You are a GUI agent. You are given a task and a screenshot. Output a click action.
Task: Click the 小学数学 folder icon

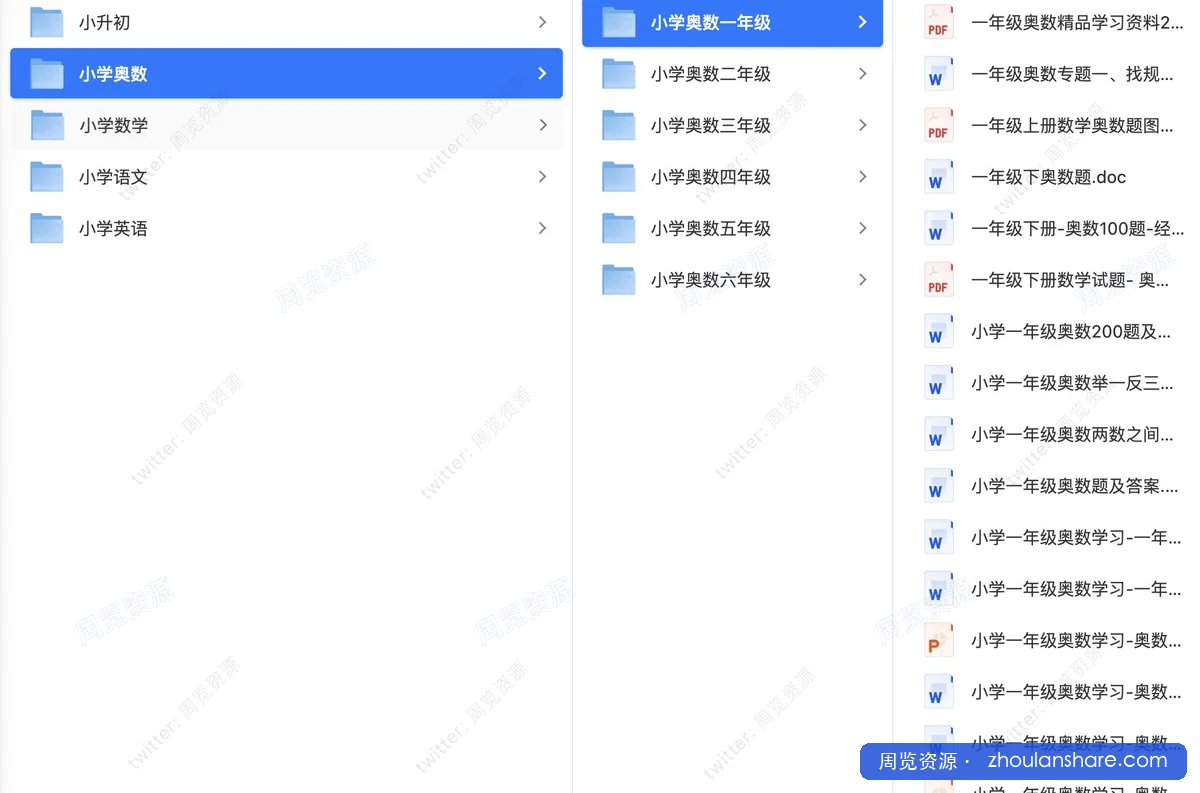tap(47, 125)
